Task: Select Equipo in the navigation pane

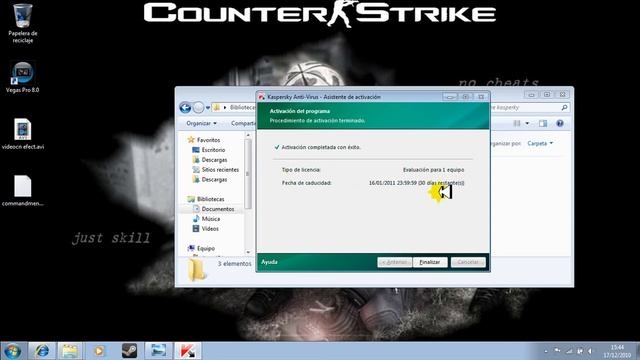Action: 201,248
